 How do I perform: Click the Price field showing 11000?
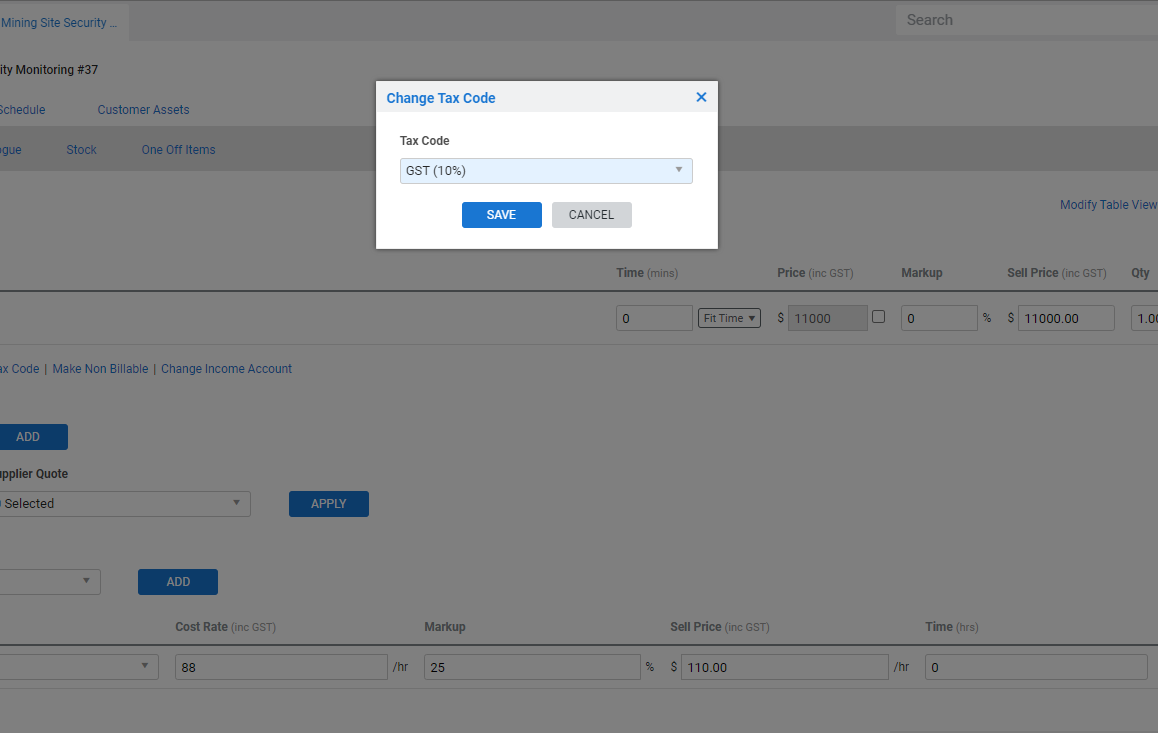coord(827,318)
